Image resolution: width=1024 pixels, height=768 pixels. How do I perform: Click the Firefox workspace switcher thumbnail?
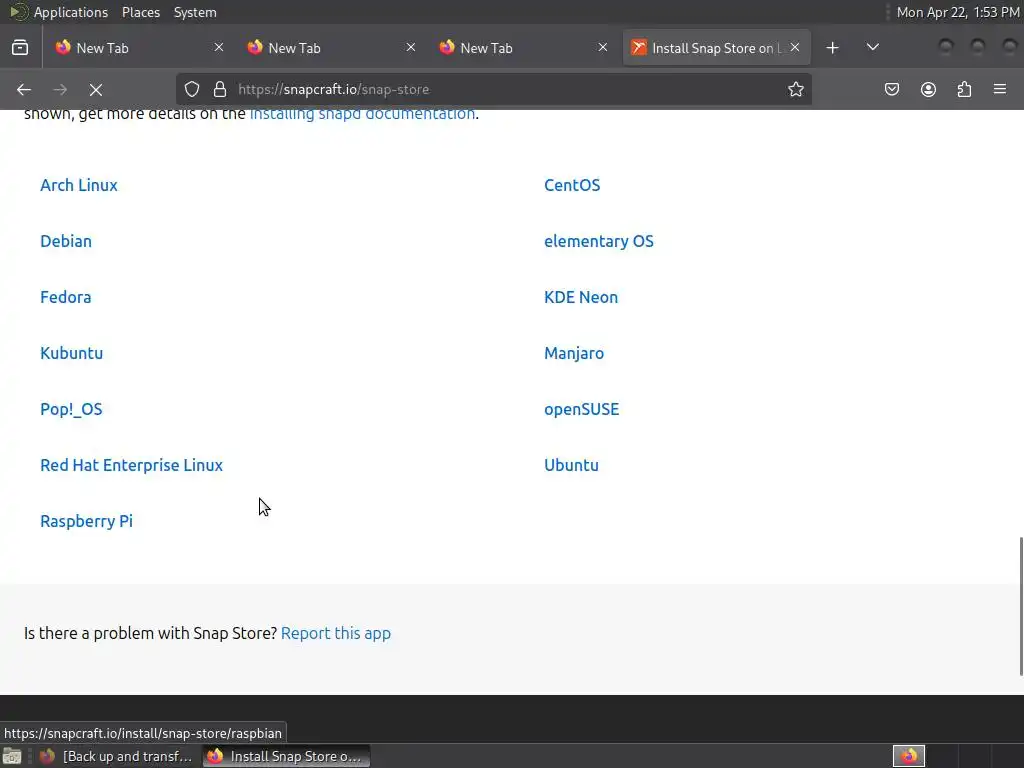pos(908,756)
